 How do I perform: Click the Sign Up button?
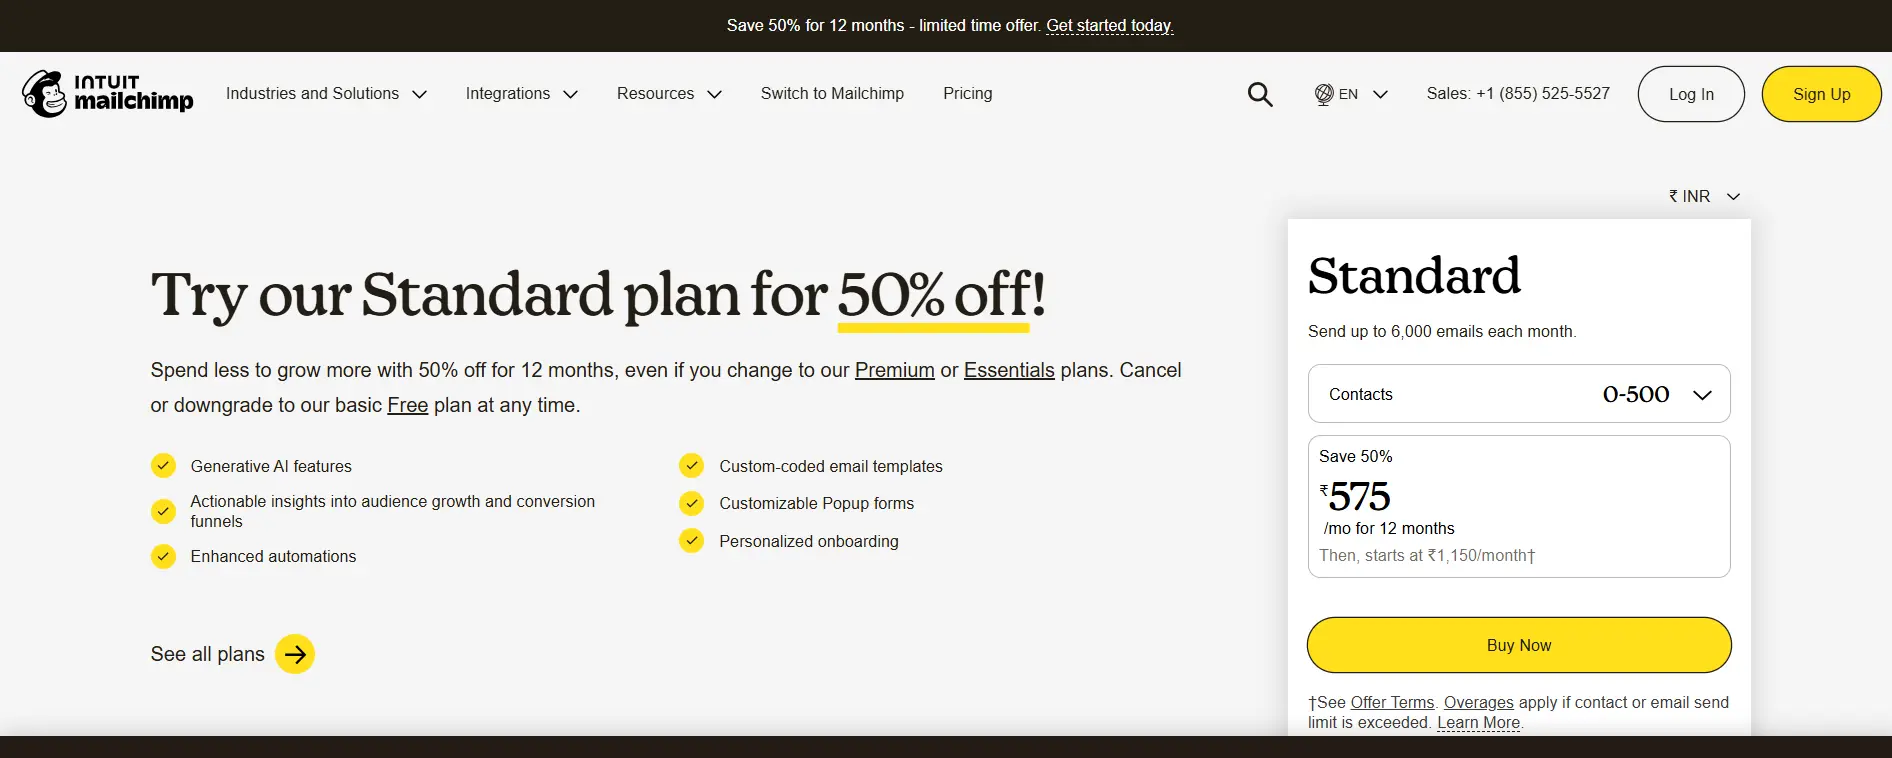[x=1821, y=94]
